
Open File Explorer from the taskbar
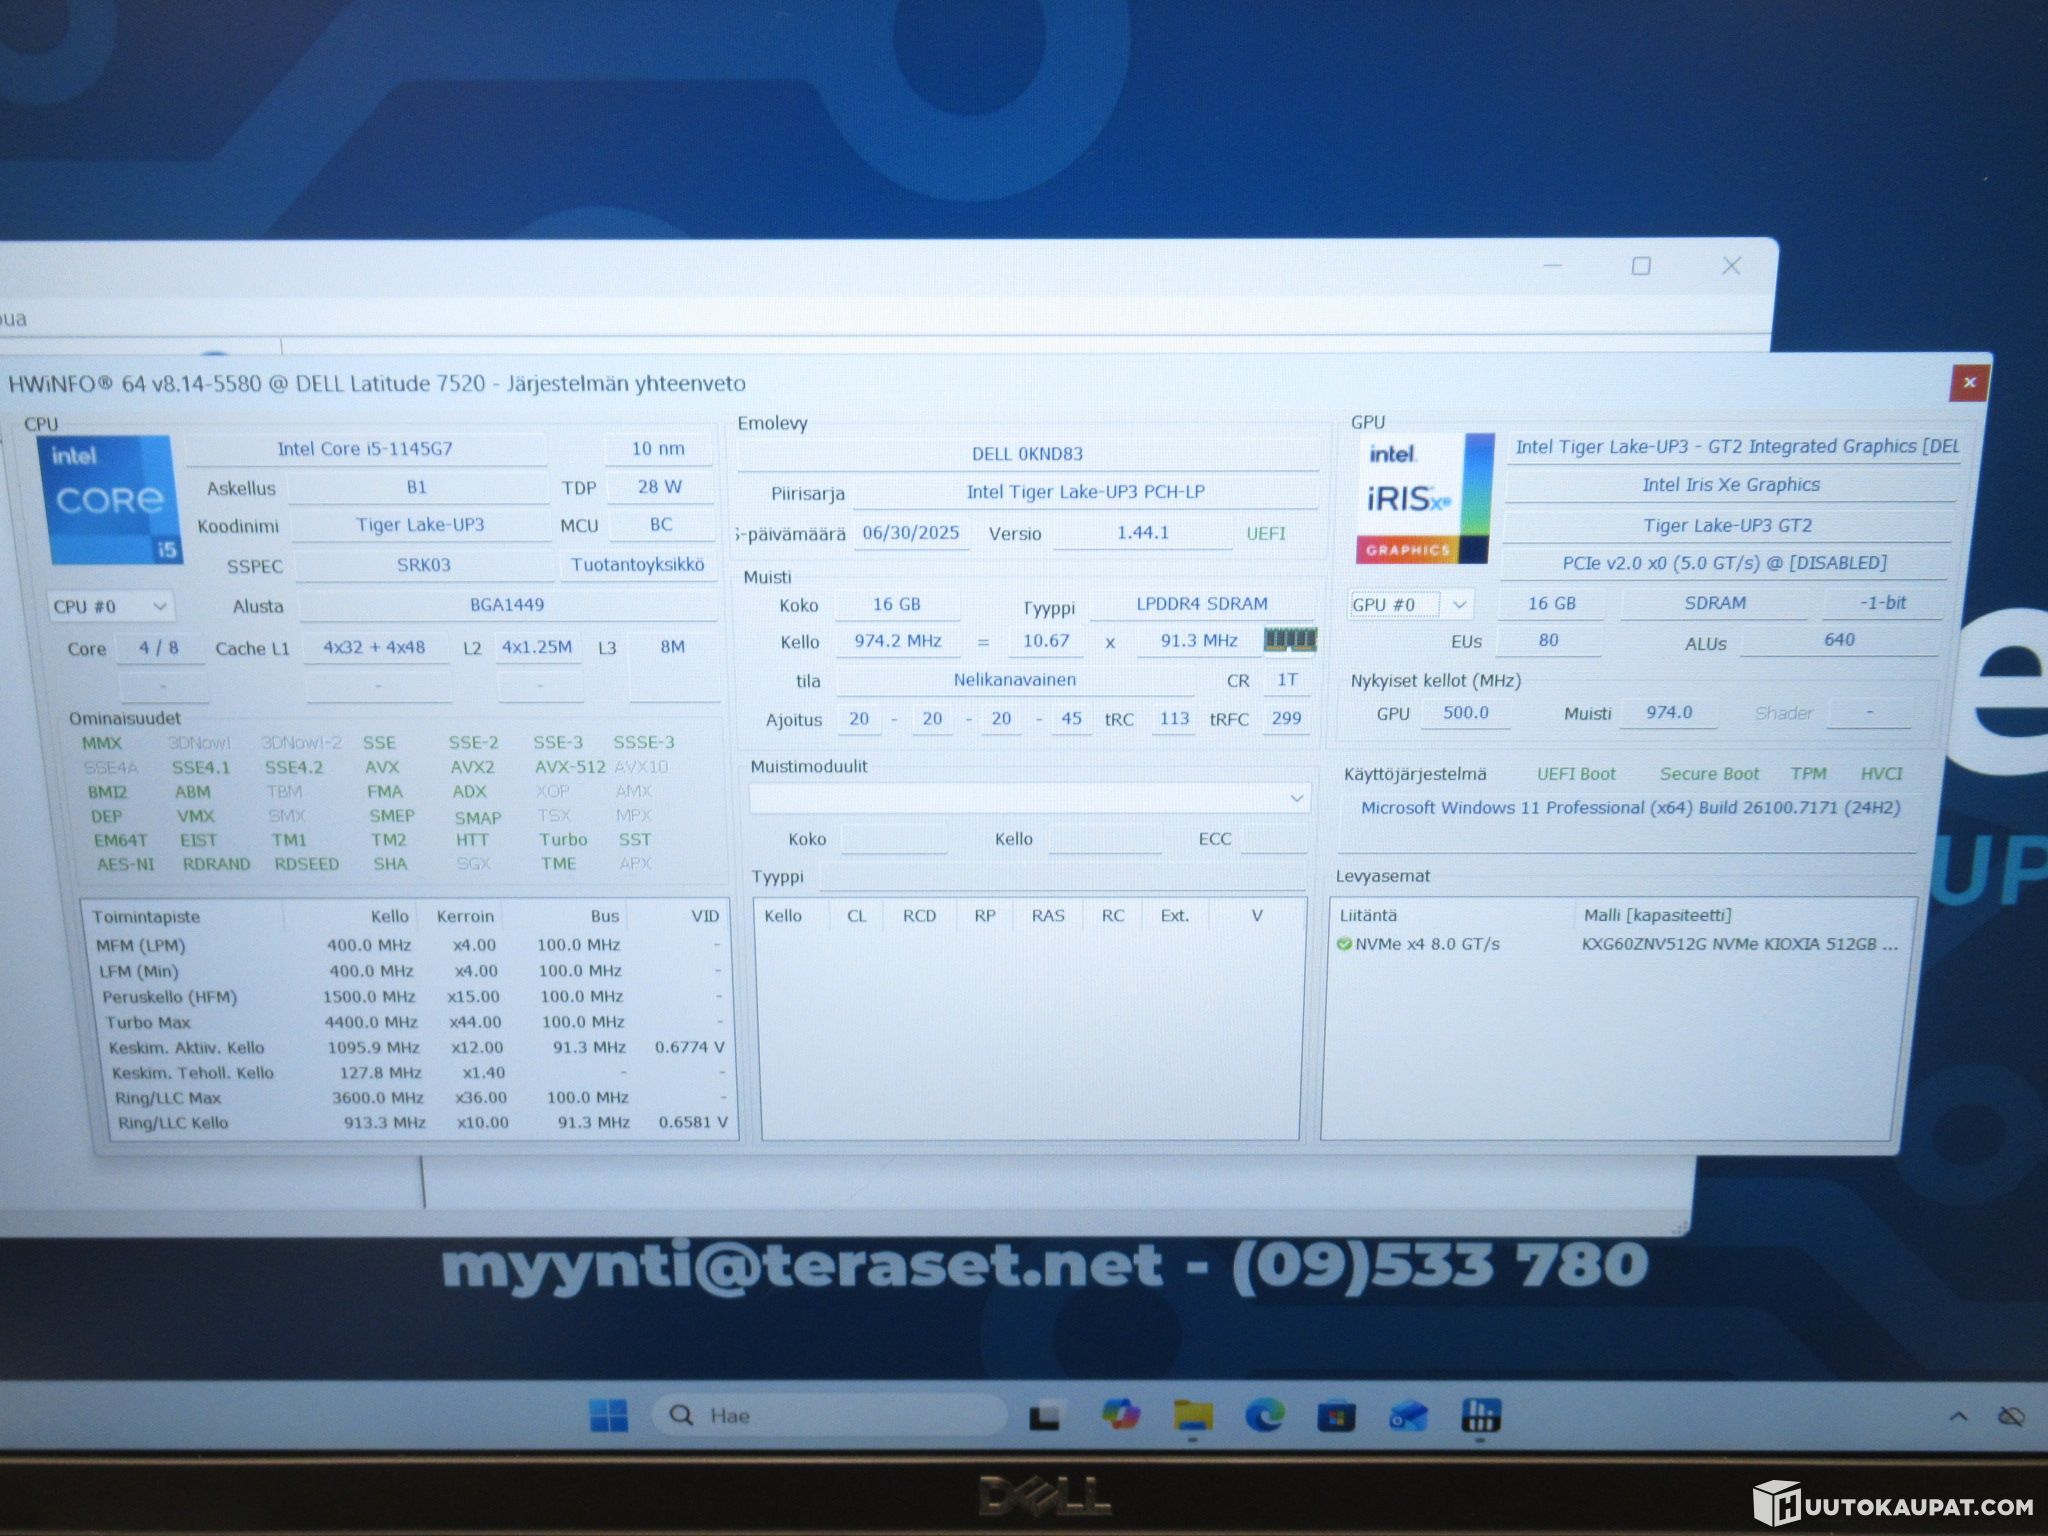tap(1192, 1415)
